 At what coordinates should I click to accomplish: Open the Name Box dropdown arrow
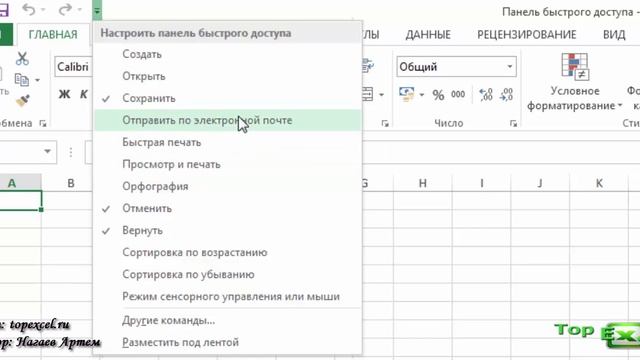tap(47, 151)
